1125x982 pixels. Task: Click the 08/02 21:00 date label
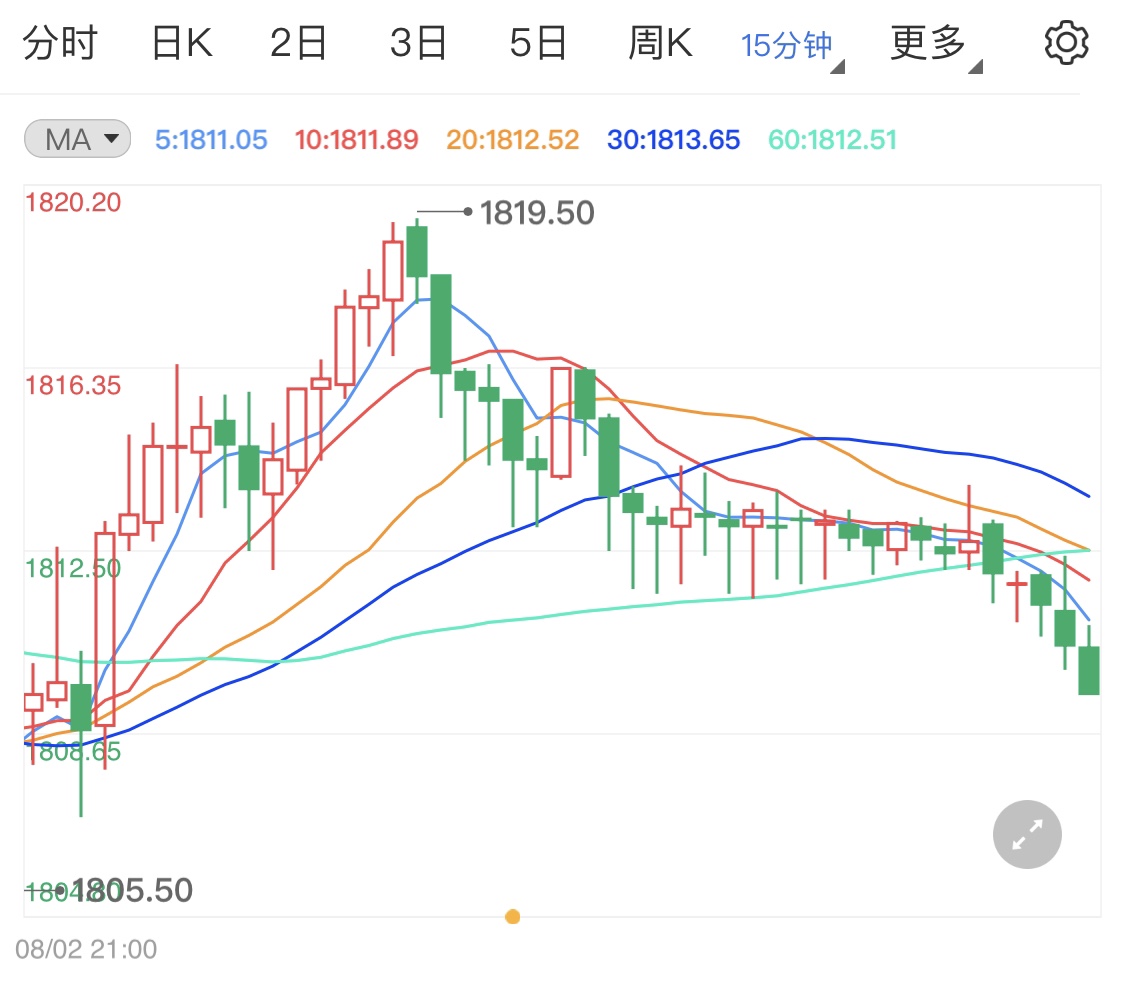[x=86, y=950]
